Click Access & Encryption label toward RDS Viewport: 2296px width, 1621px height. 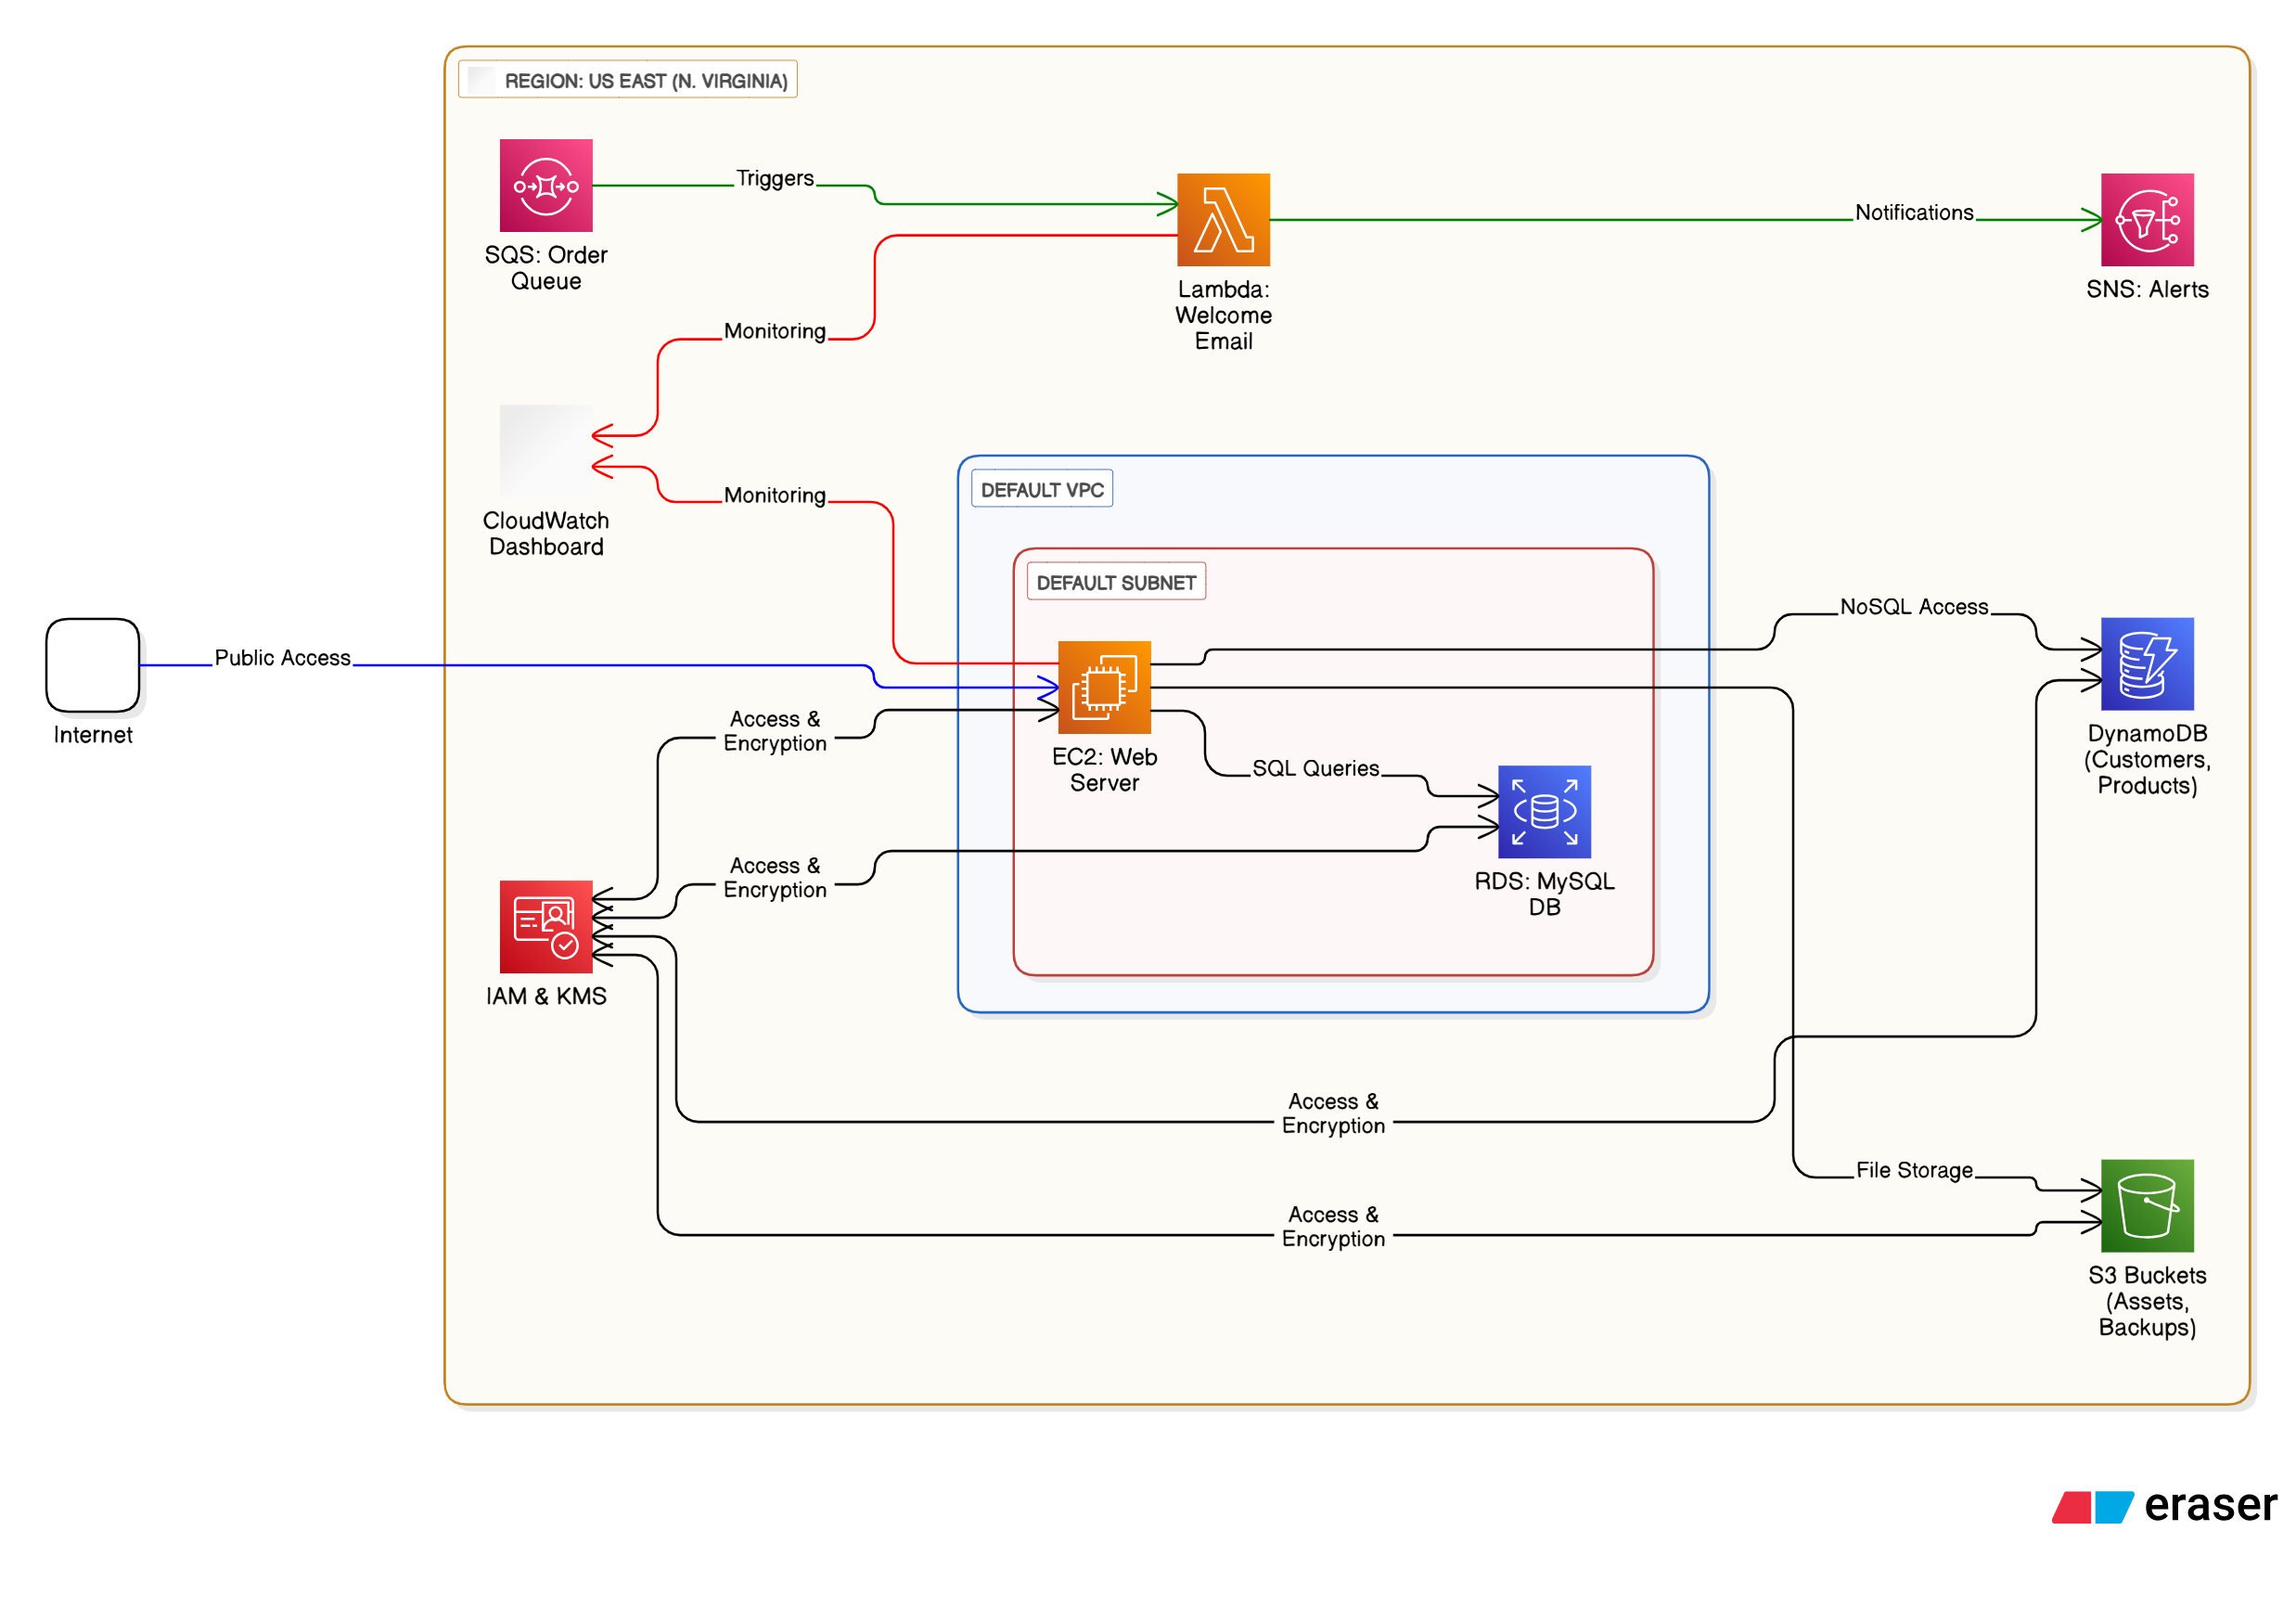[775, 877]
